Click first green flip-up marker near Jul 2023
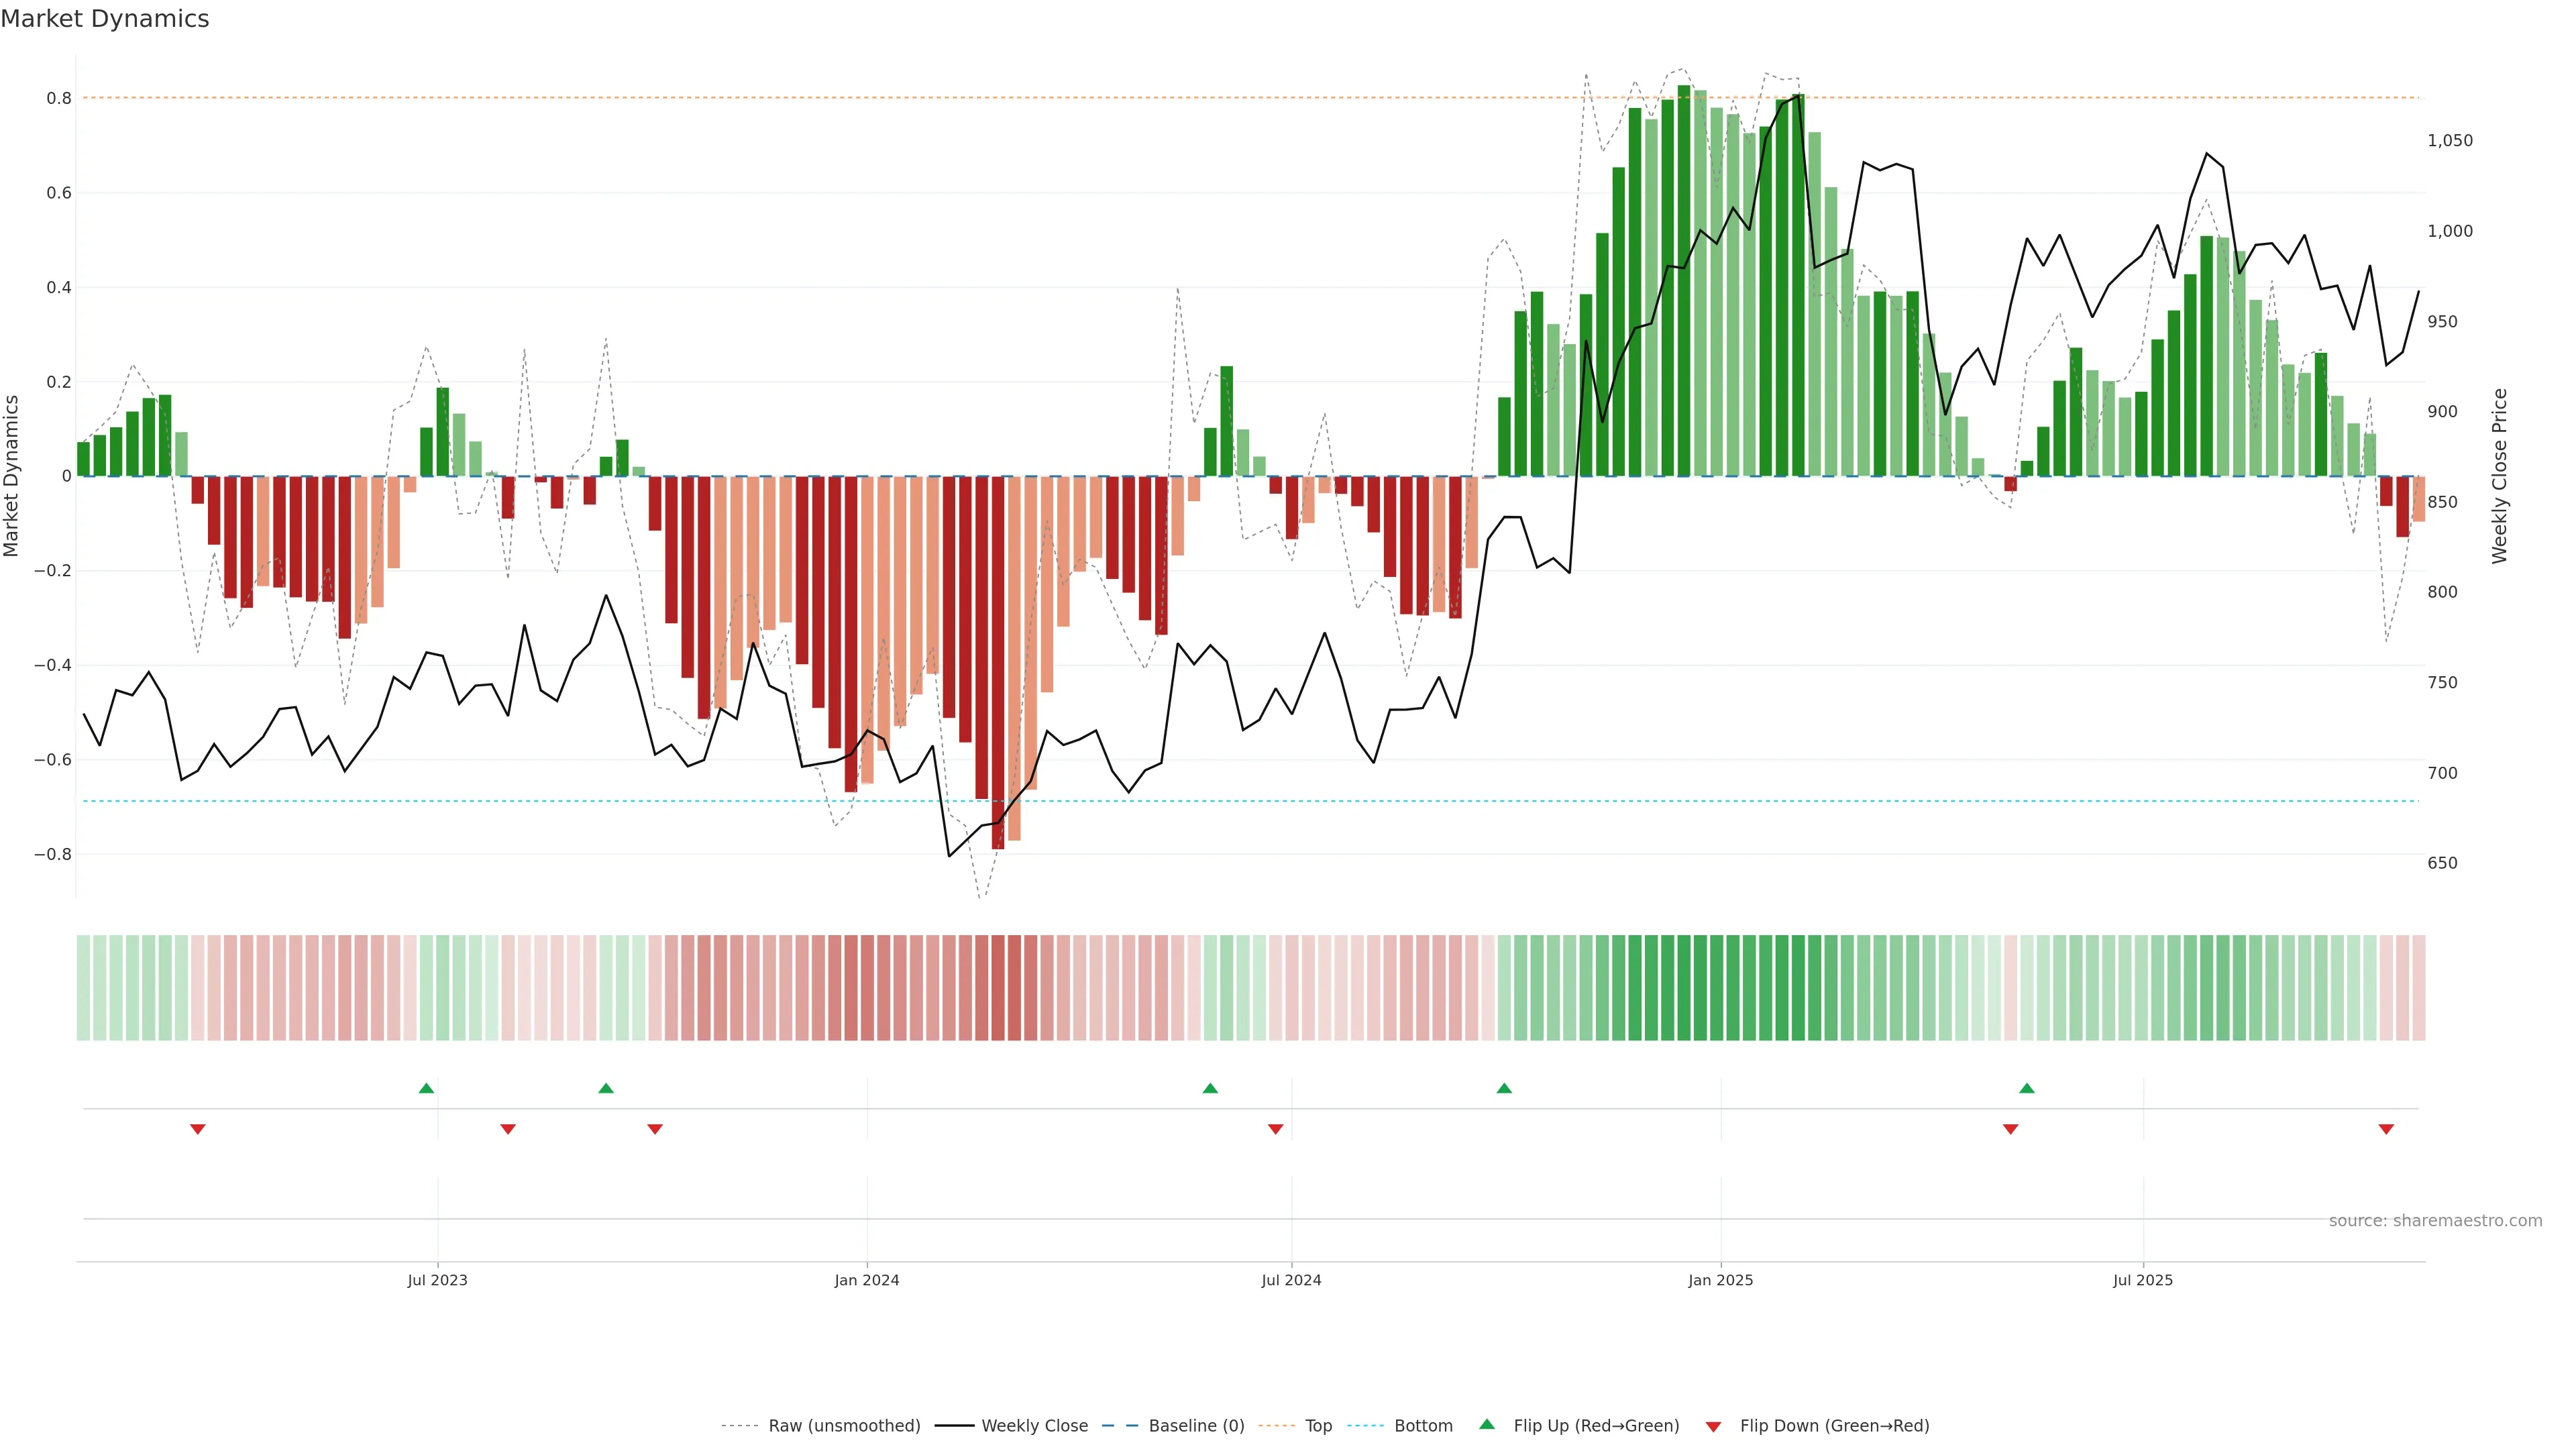 pos(426,1088)
